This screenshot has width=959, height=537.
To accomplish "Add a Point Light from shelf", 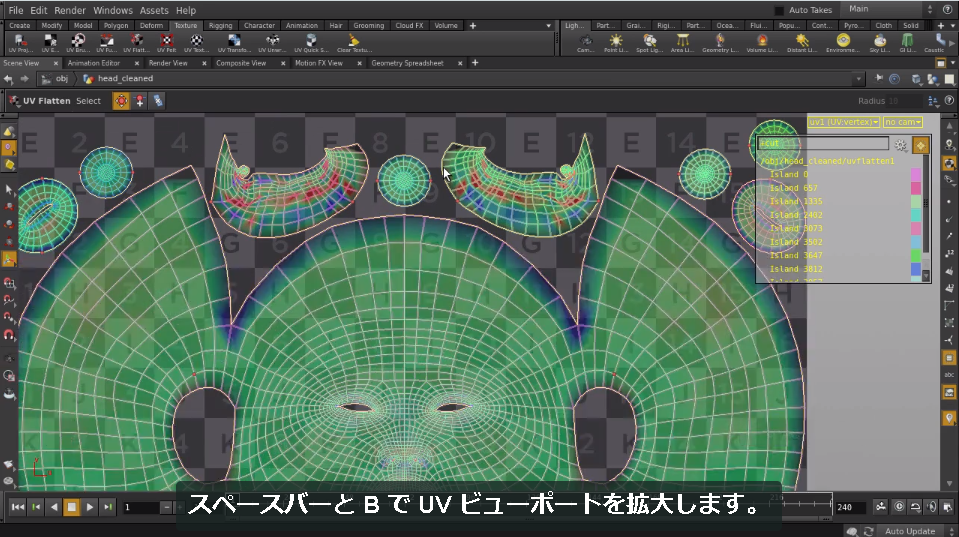I will (x=616, y=43).
